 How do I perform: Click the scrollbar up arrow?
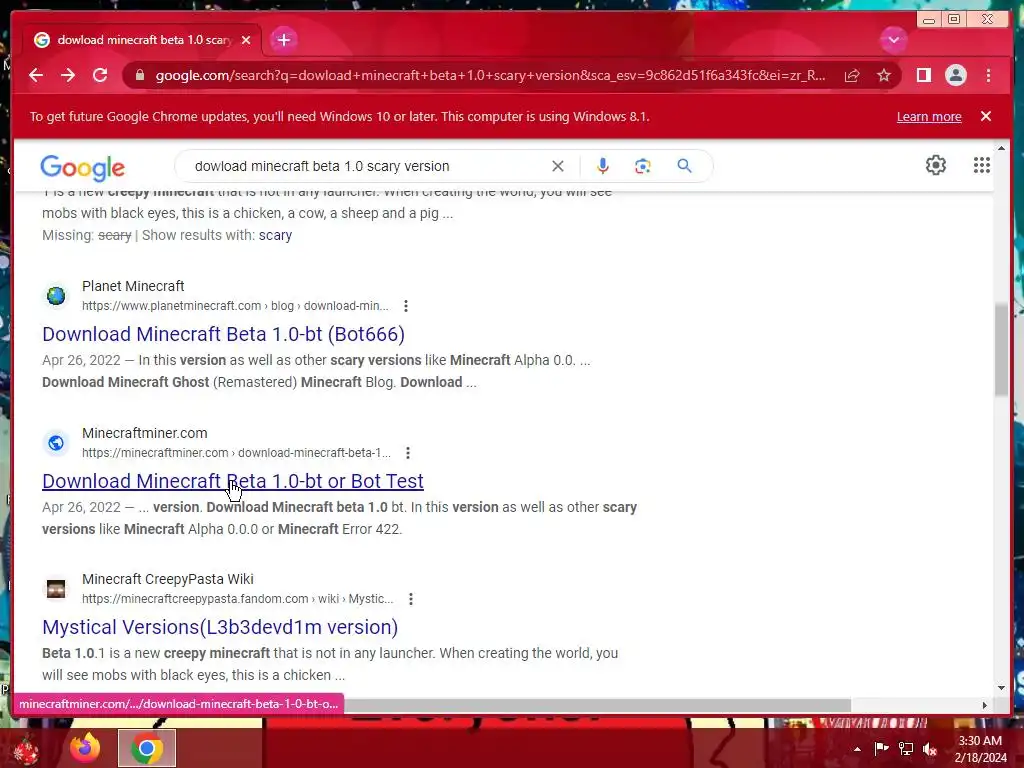pyautogui.click(x=1001, y=149)
